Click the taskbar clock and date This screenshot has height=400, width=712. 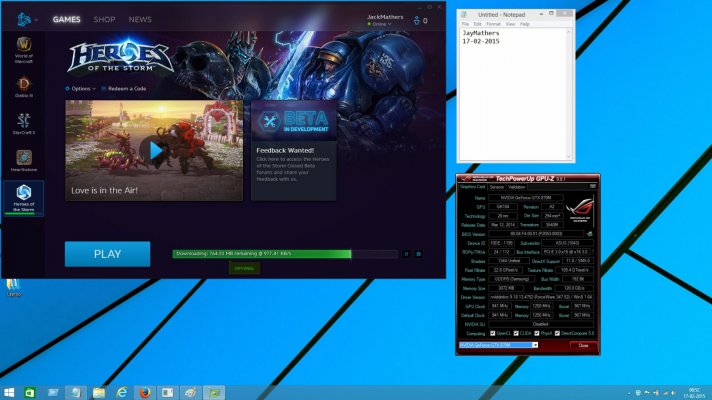(694, 393)
